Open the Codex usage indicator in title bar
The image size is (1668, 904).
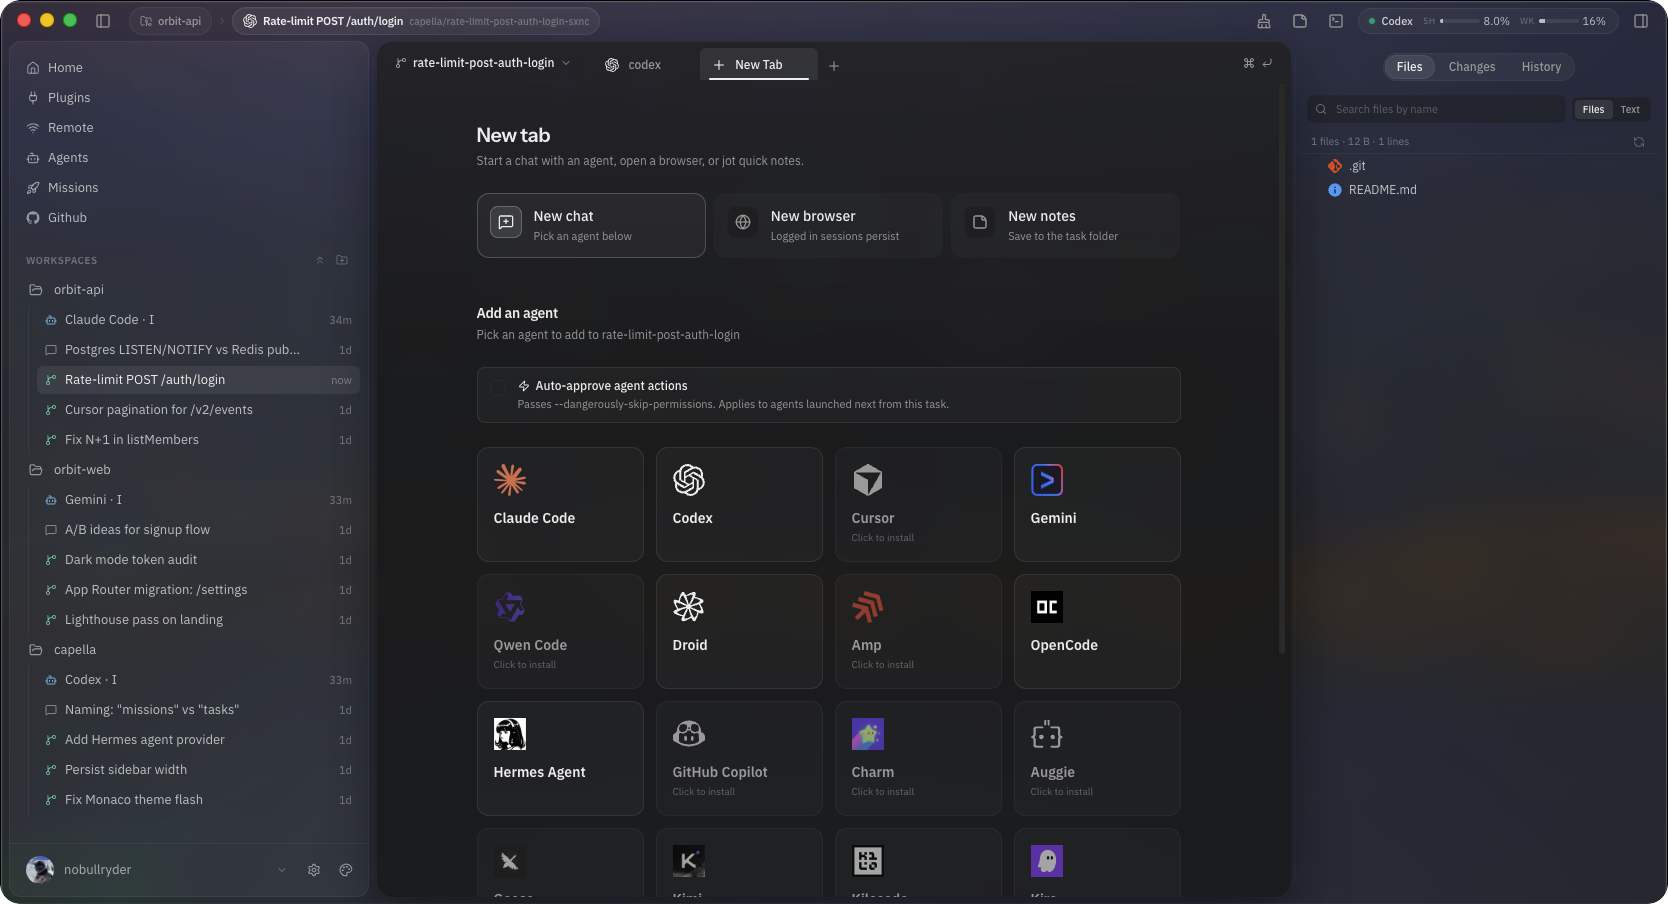1487,21
